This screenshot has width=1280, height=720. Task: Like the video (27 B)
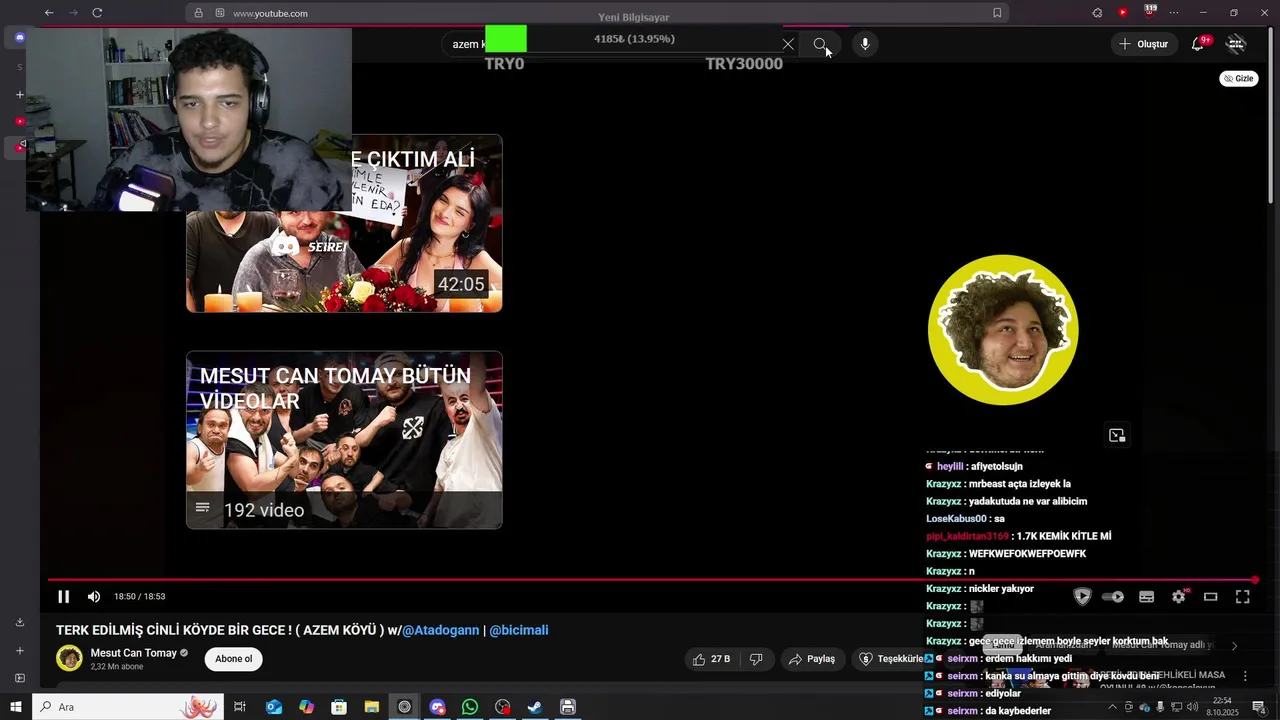point(711,659)
